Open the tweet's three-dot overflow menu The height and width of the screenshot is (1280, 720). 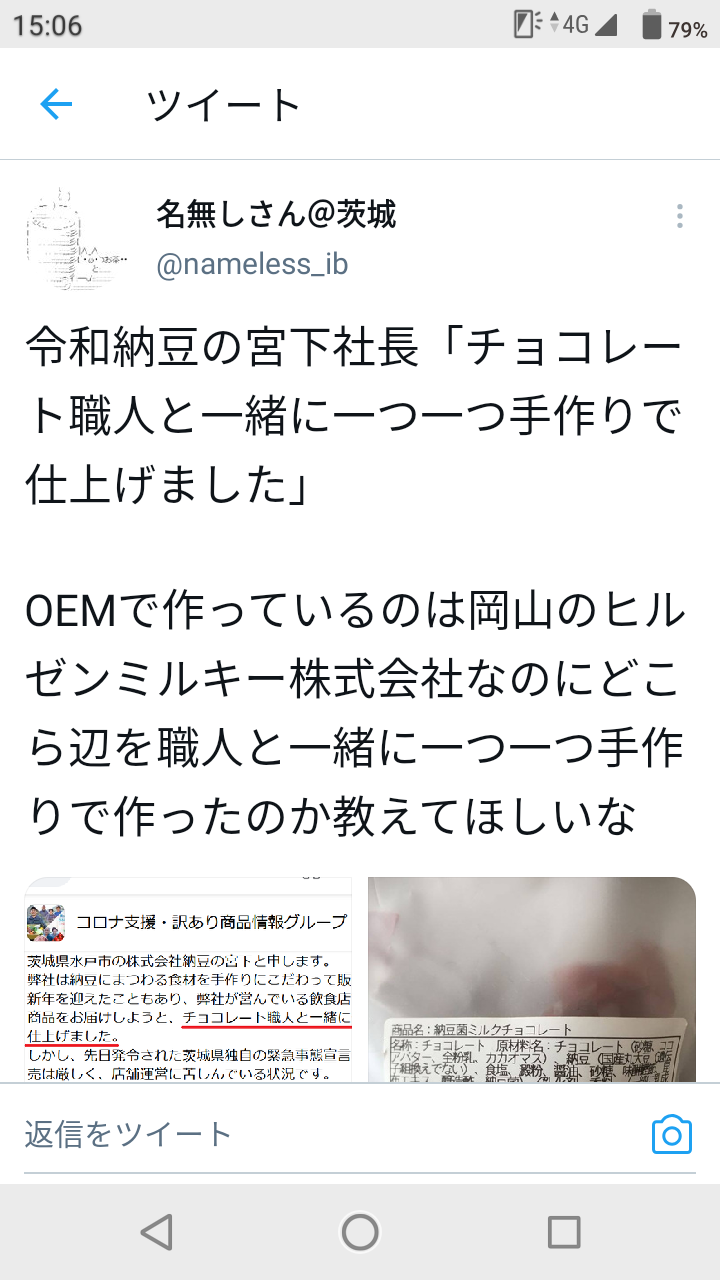680,216
